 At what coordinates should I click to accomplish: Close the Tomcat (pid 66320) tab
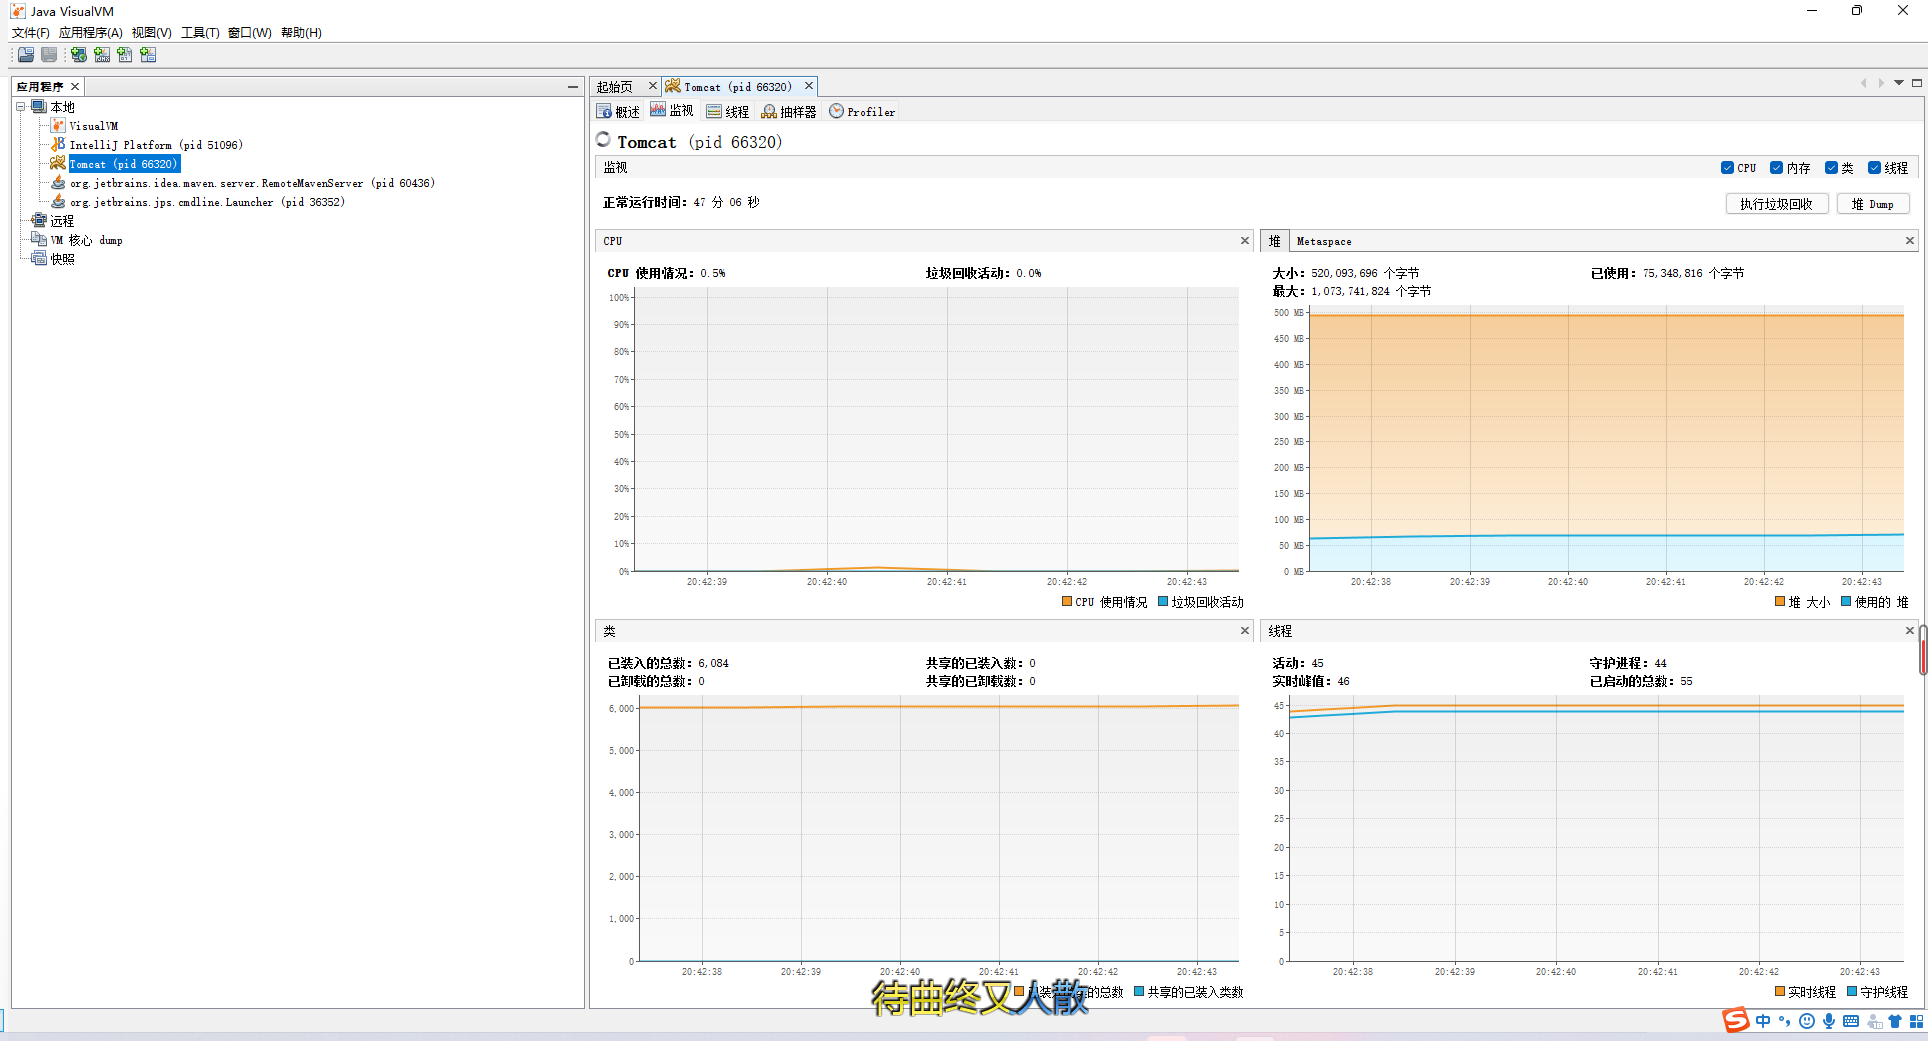click(x=809, y=86)
